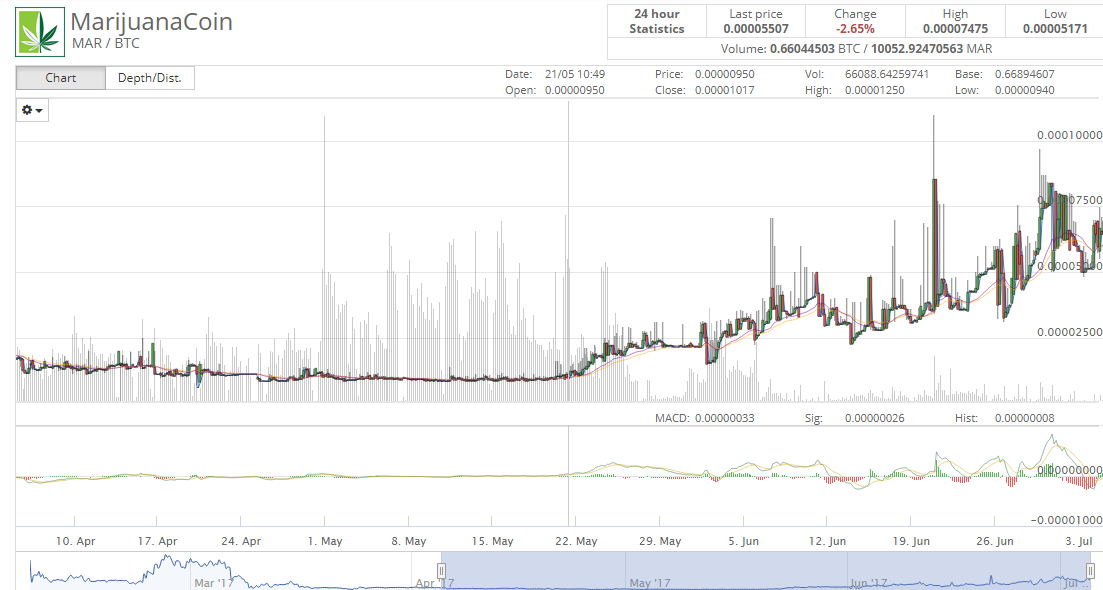Click the candle Low value 0.00000940
Image resolution: width=1103 pixels, height=590 pixels.
[1025, 90]
